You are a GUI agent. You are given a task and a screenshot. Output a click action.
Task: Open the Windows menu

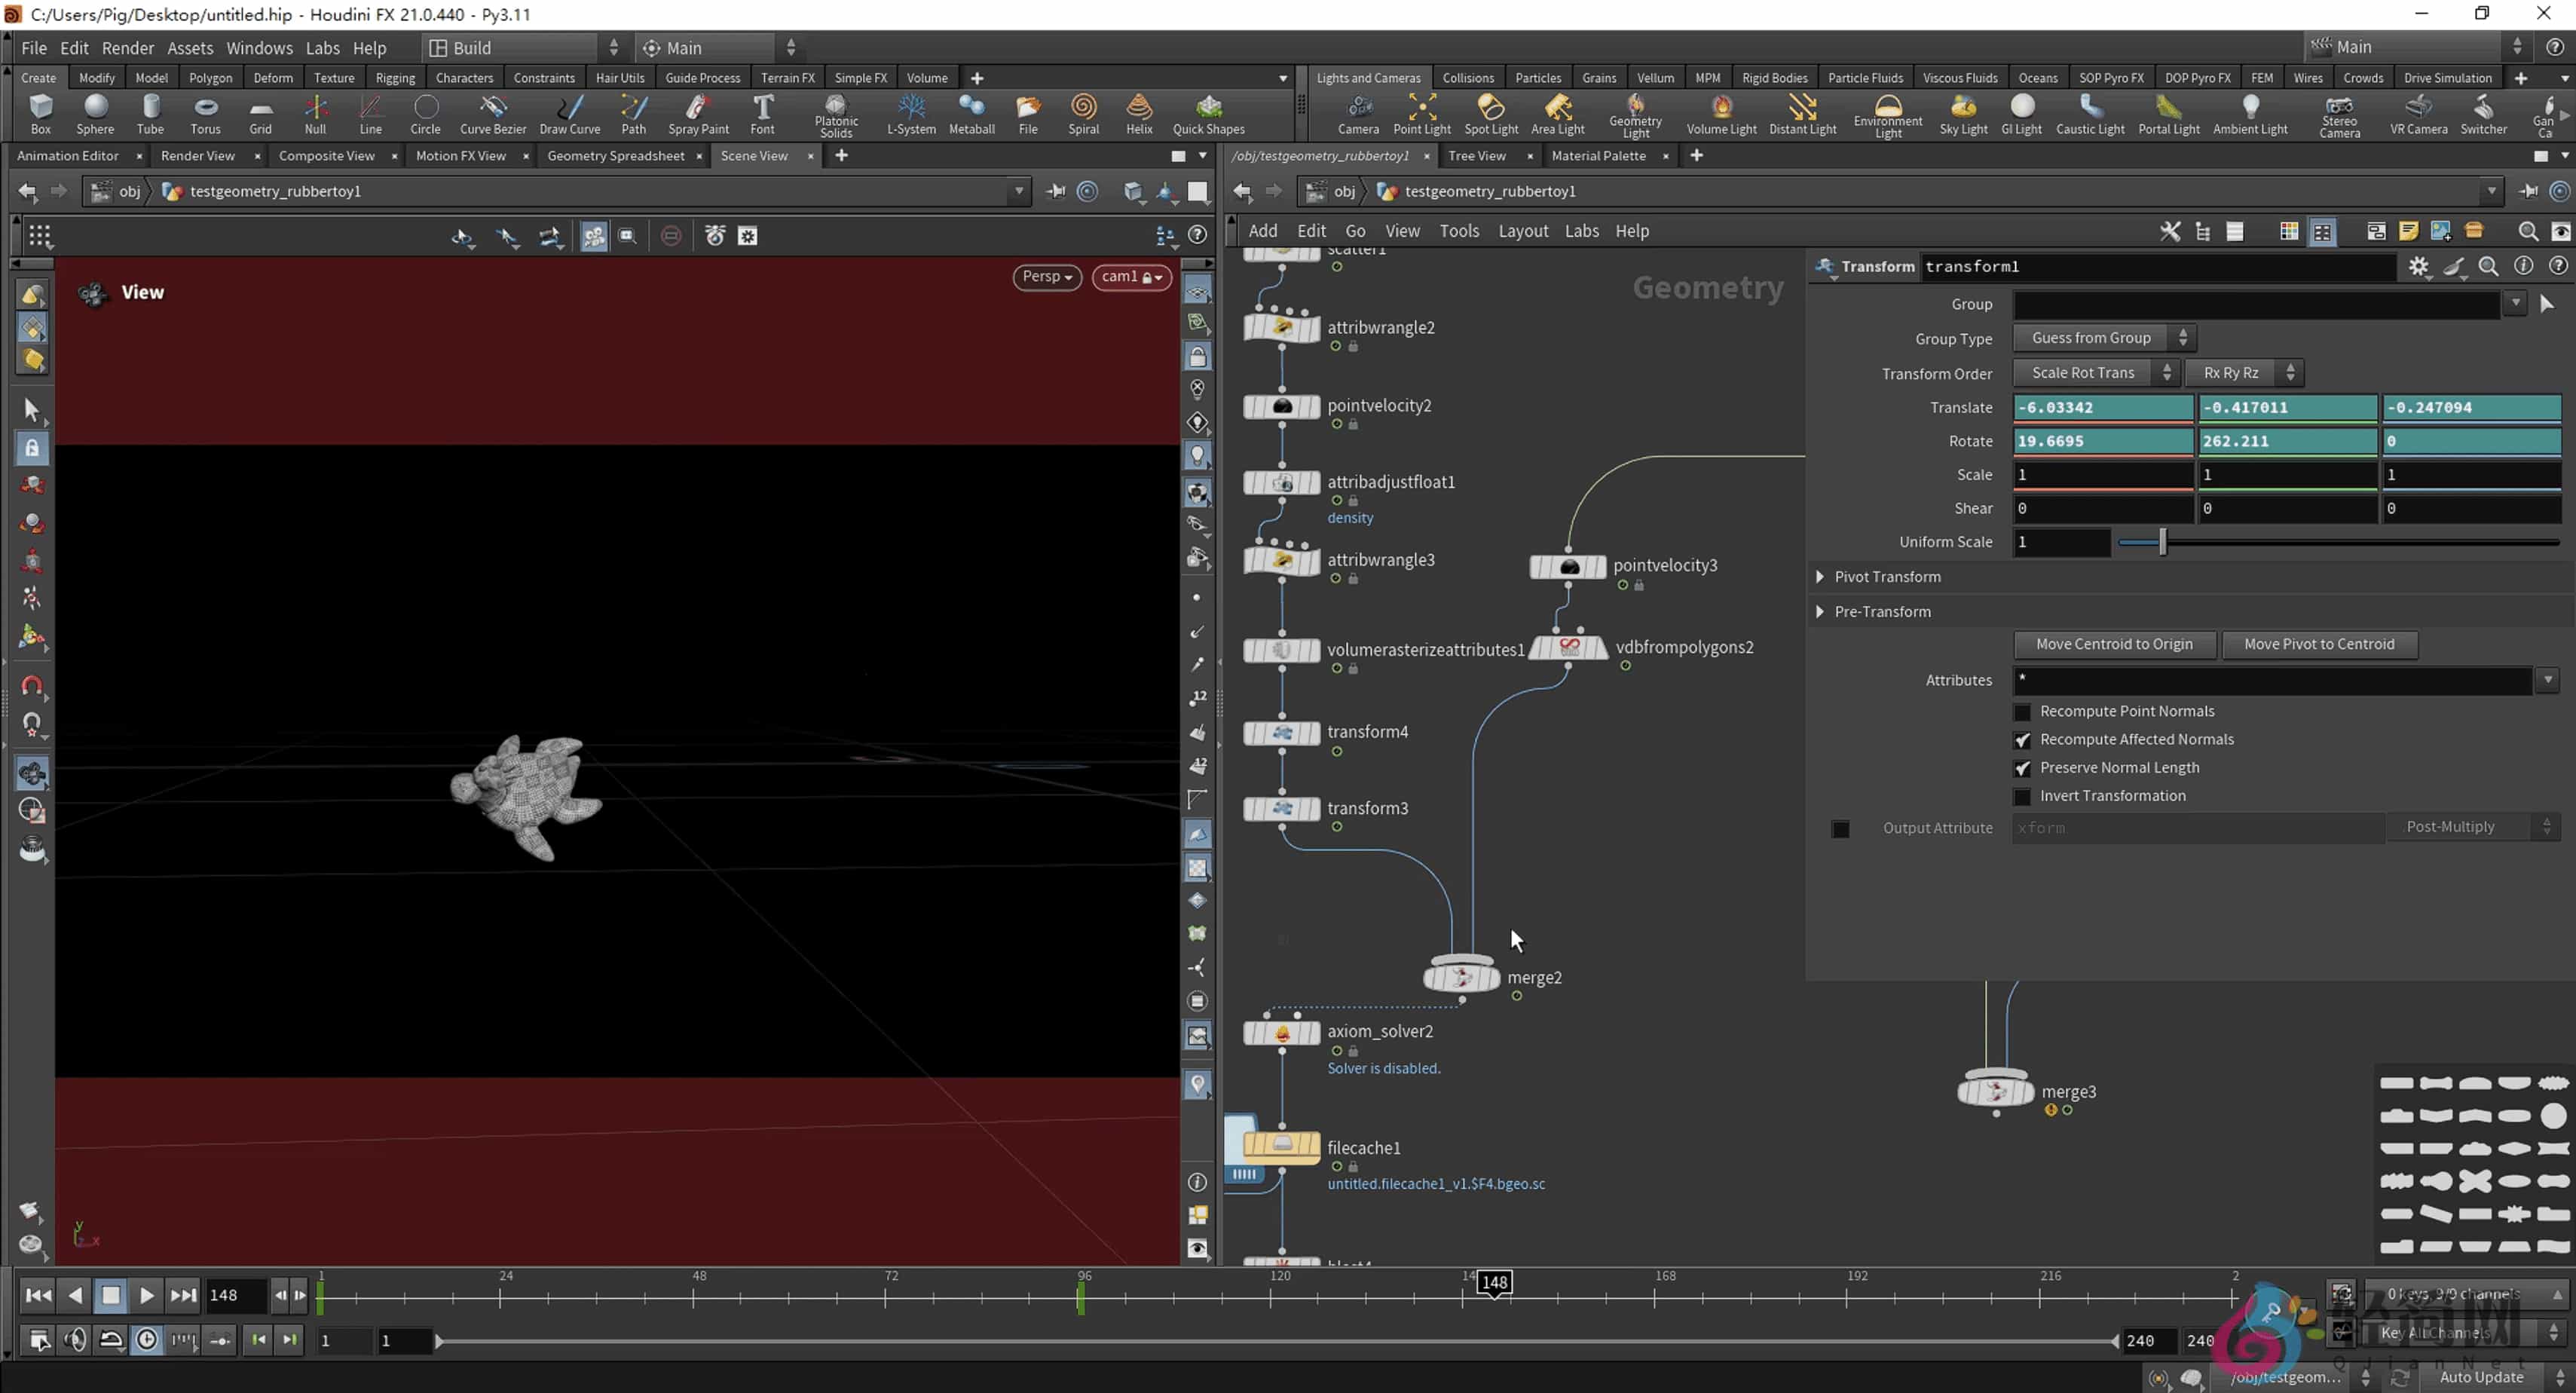259,47
